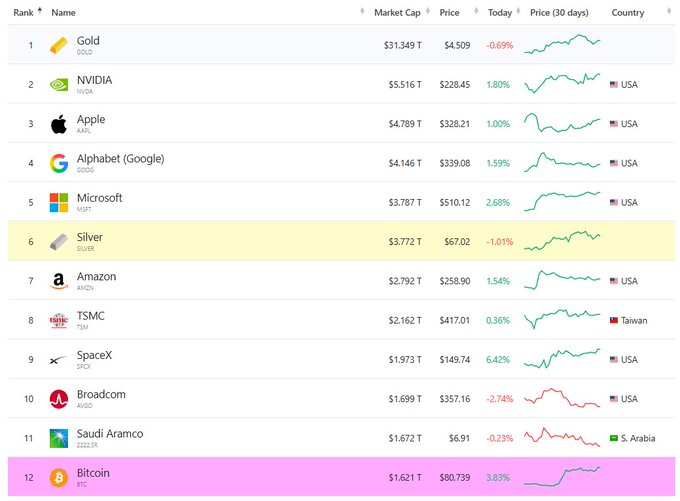Click the Bitcoin logo icon
Viewport: 680px width, 501px height.
point(59,478)
